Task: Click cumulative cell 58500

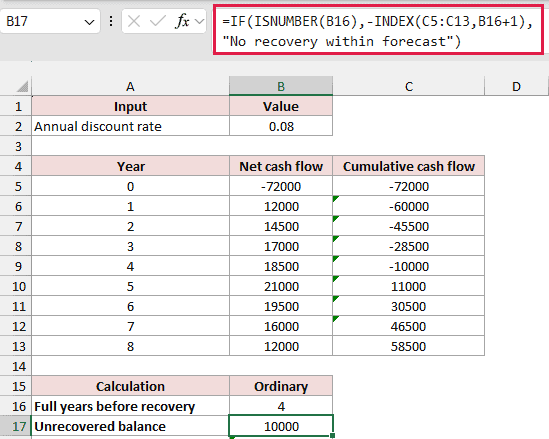Action: (409, 346)
